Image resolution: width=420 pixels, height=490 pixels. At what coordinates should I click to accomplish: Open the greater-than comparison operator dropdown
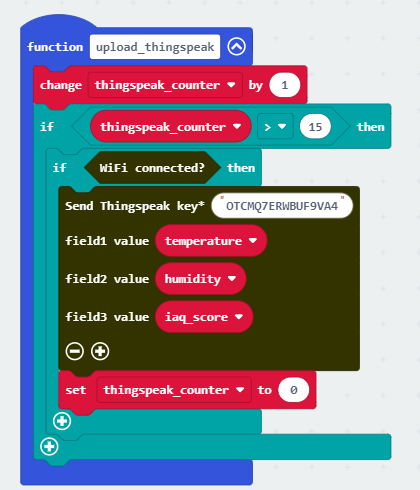pyautogui.click(x=275, y=127)
